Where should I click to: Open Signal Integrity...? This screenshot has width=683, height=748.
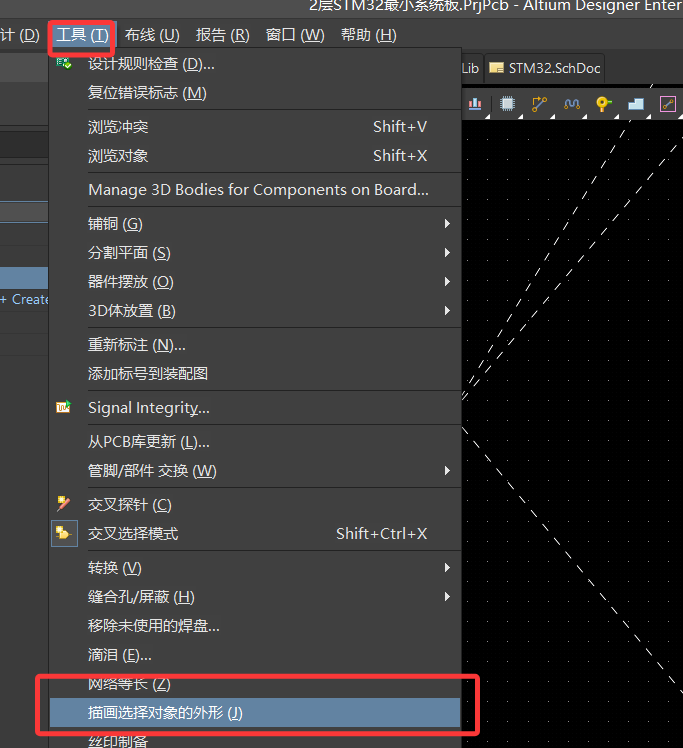[255, 408]
